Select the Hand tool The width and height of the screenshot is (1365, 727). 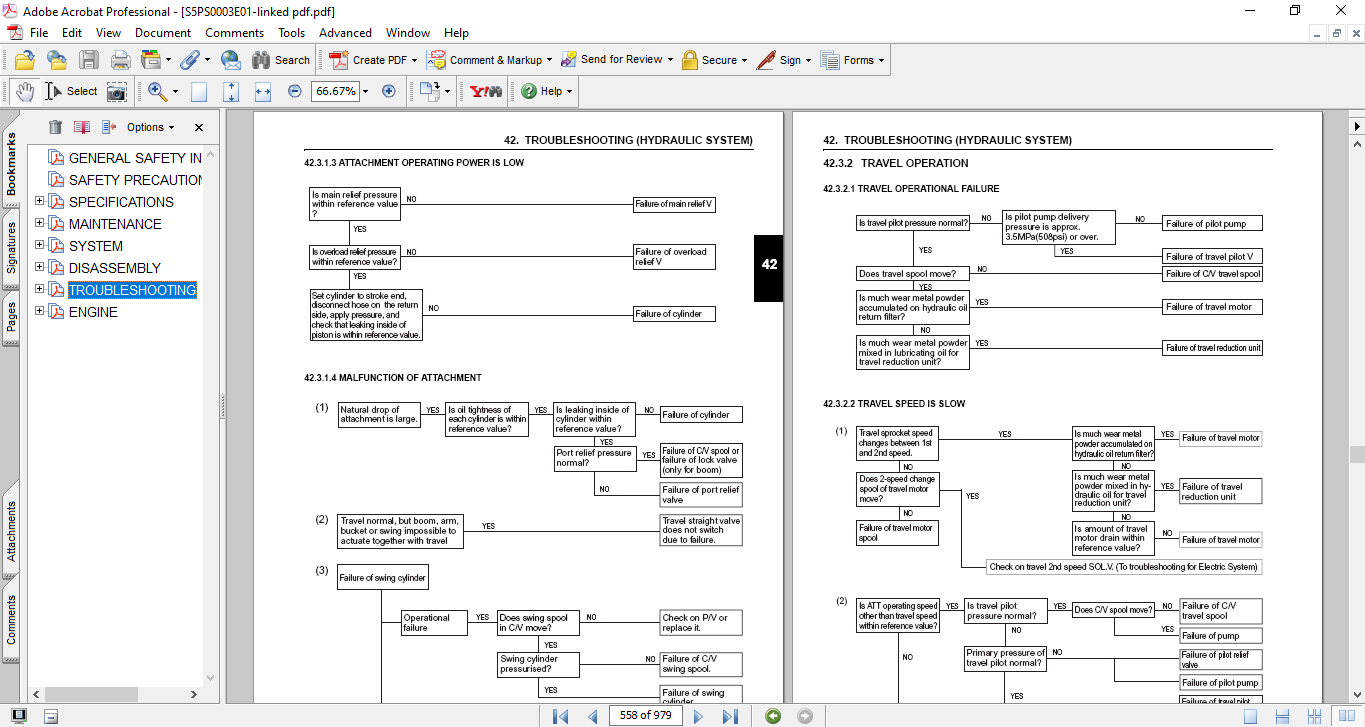(25, 91)
